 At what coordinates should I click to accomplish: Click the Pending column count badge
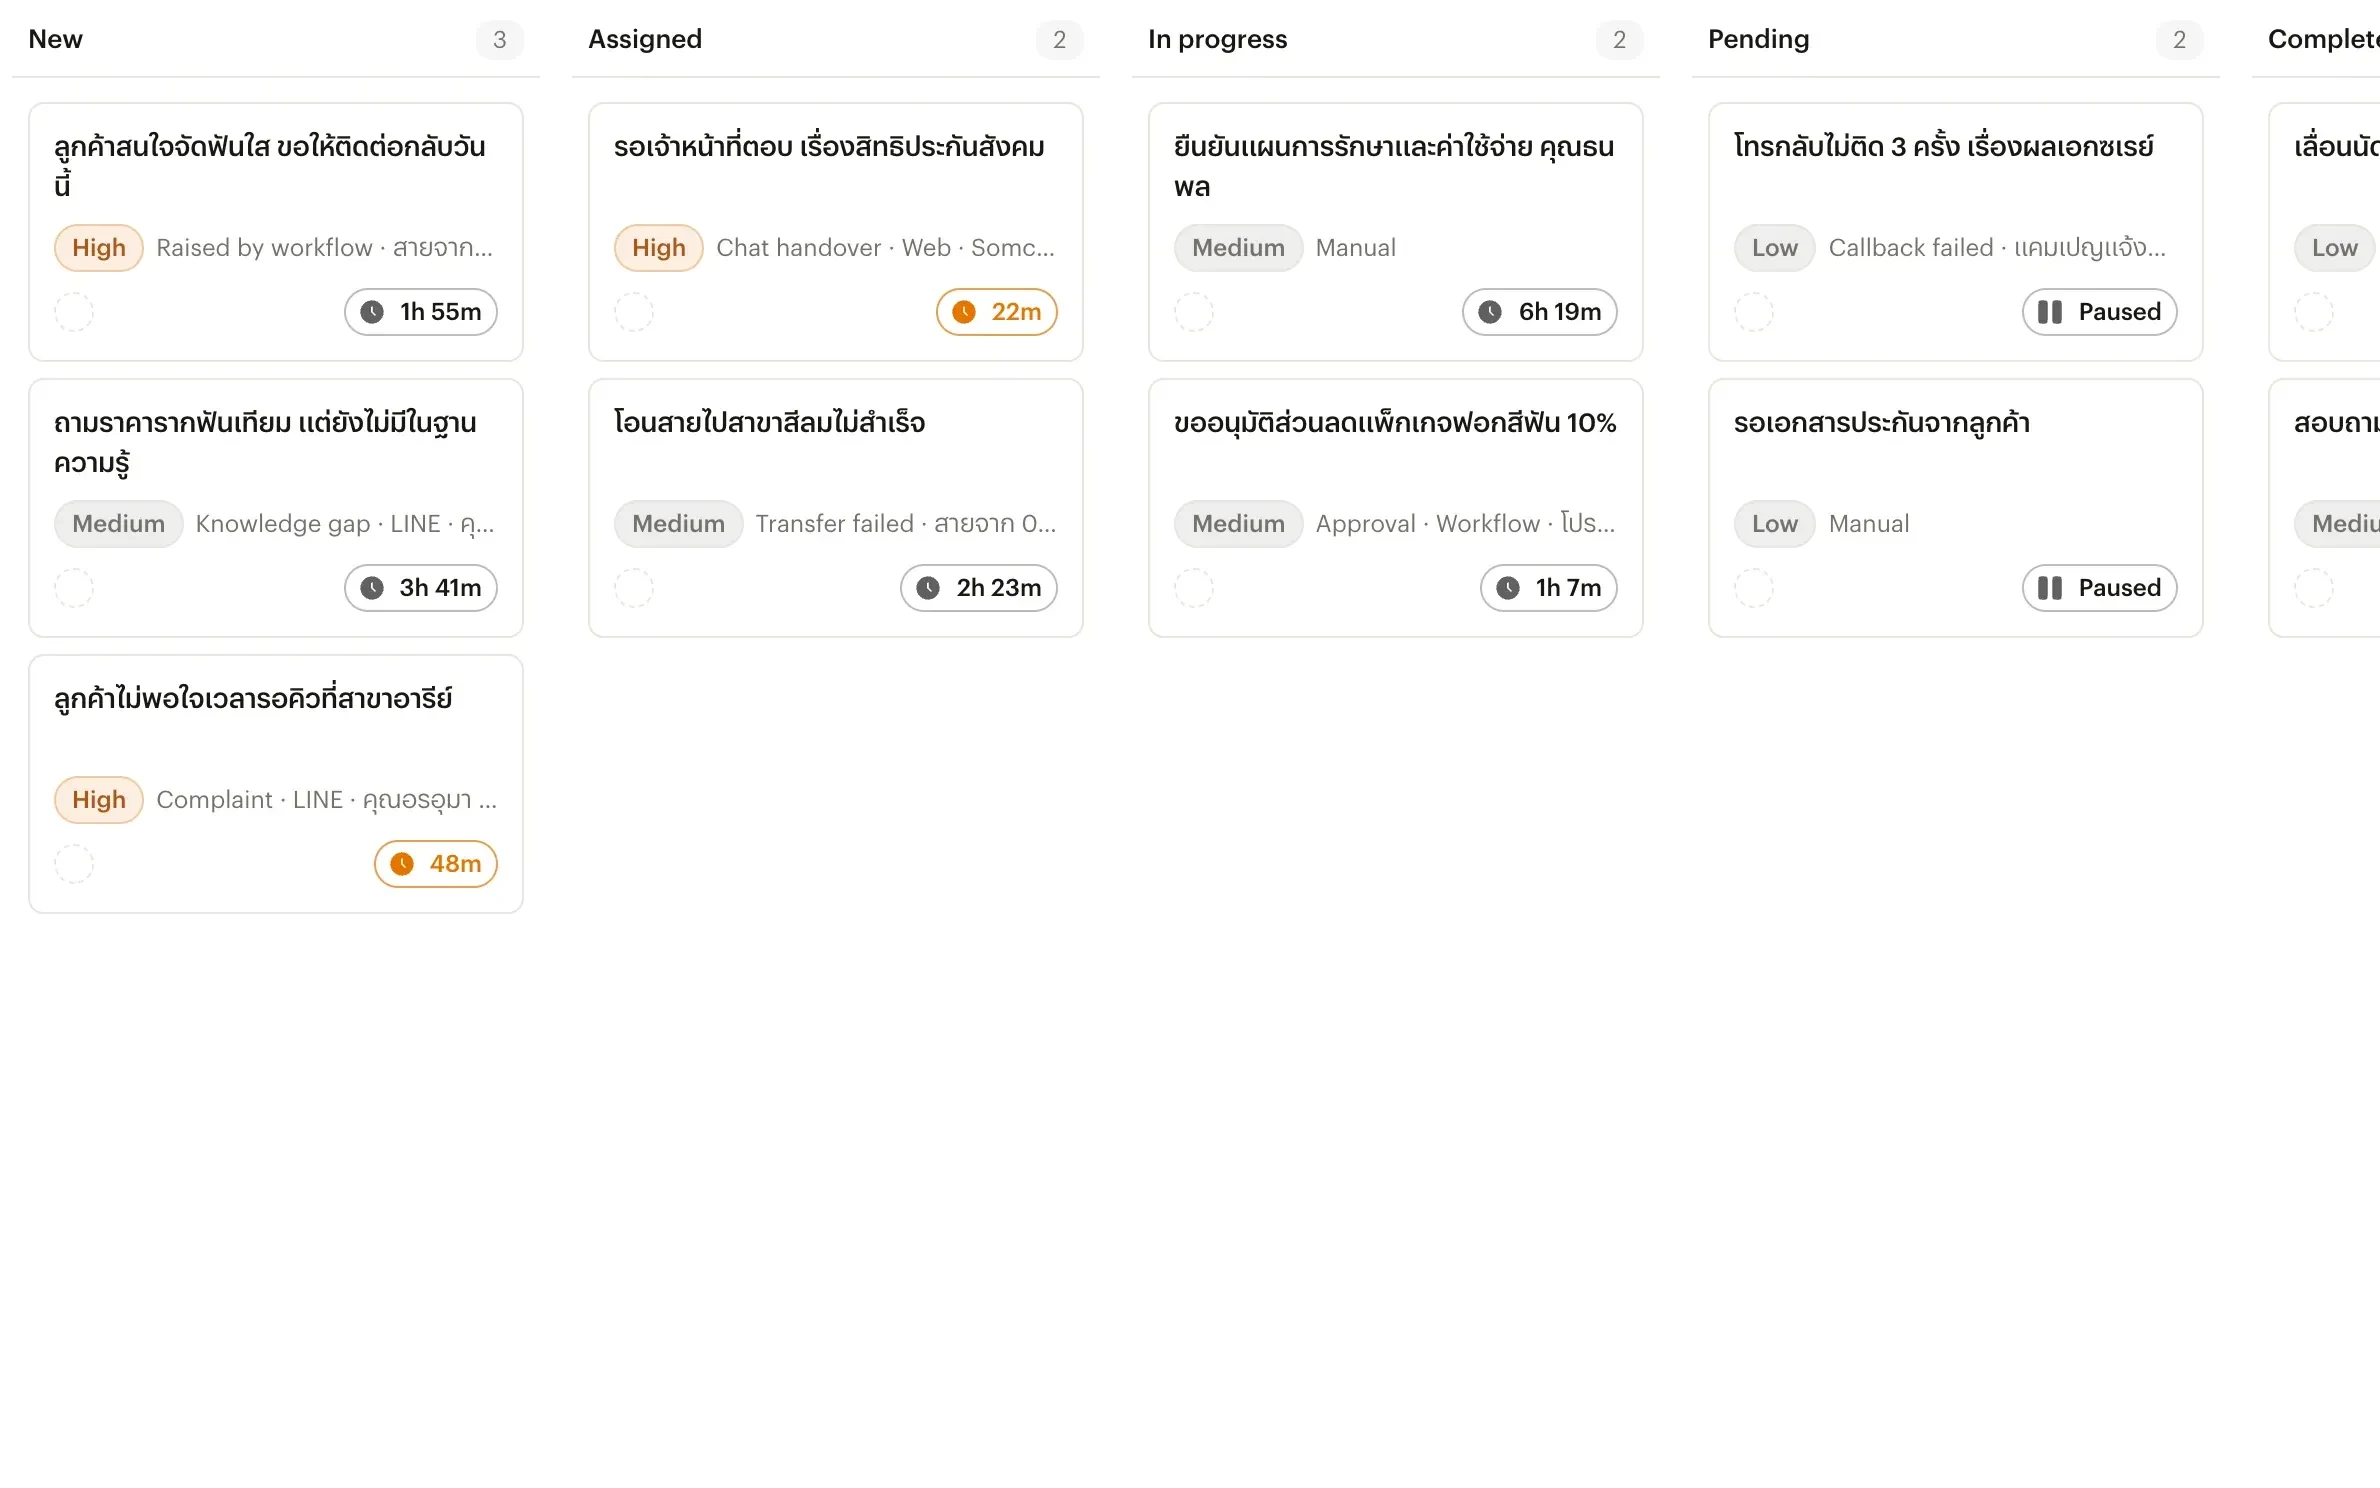2179,40
